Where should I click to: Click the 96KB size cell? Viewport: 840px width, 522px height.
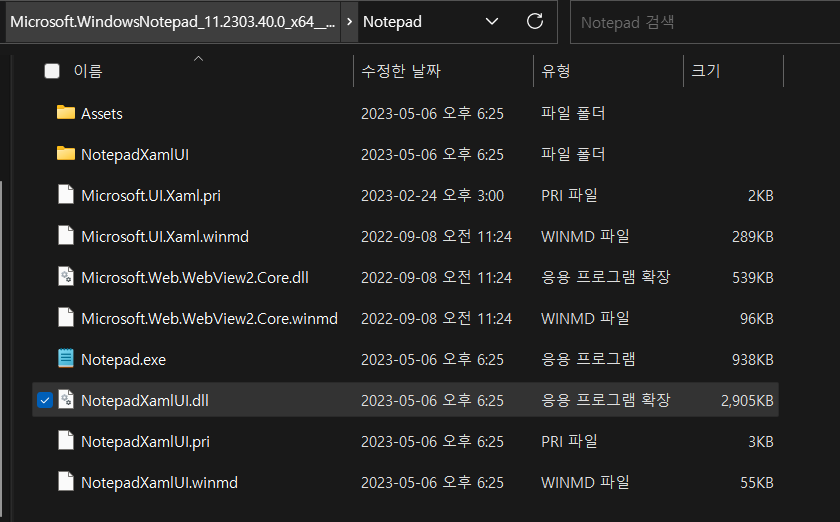pyautogui.click(x=756, y=318)
